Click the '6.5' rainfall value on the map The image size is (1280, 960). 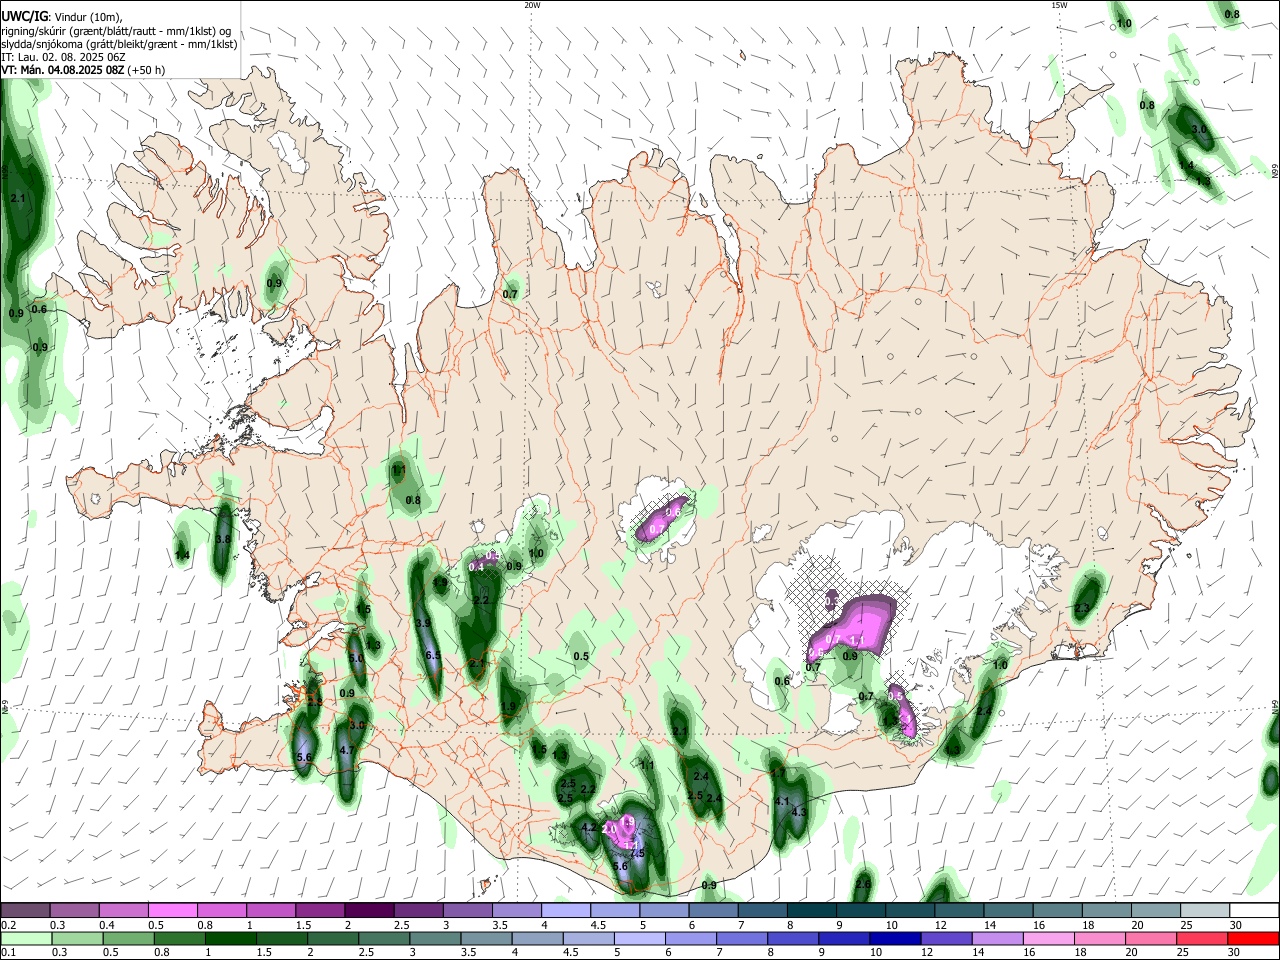[x=433, y=655]
